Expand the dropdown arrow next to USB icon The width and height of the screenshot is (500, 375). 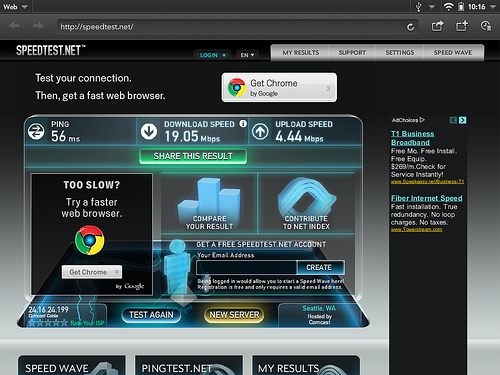click(x=432, y=7)
